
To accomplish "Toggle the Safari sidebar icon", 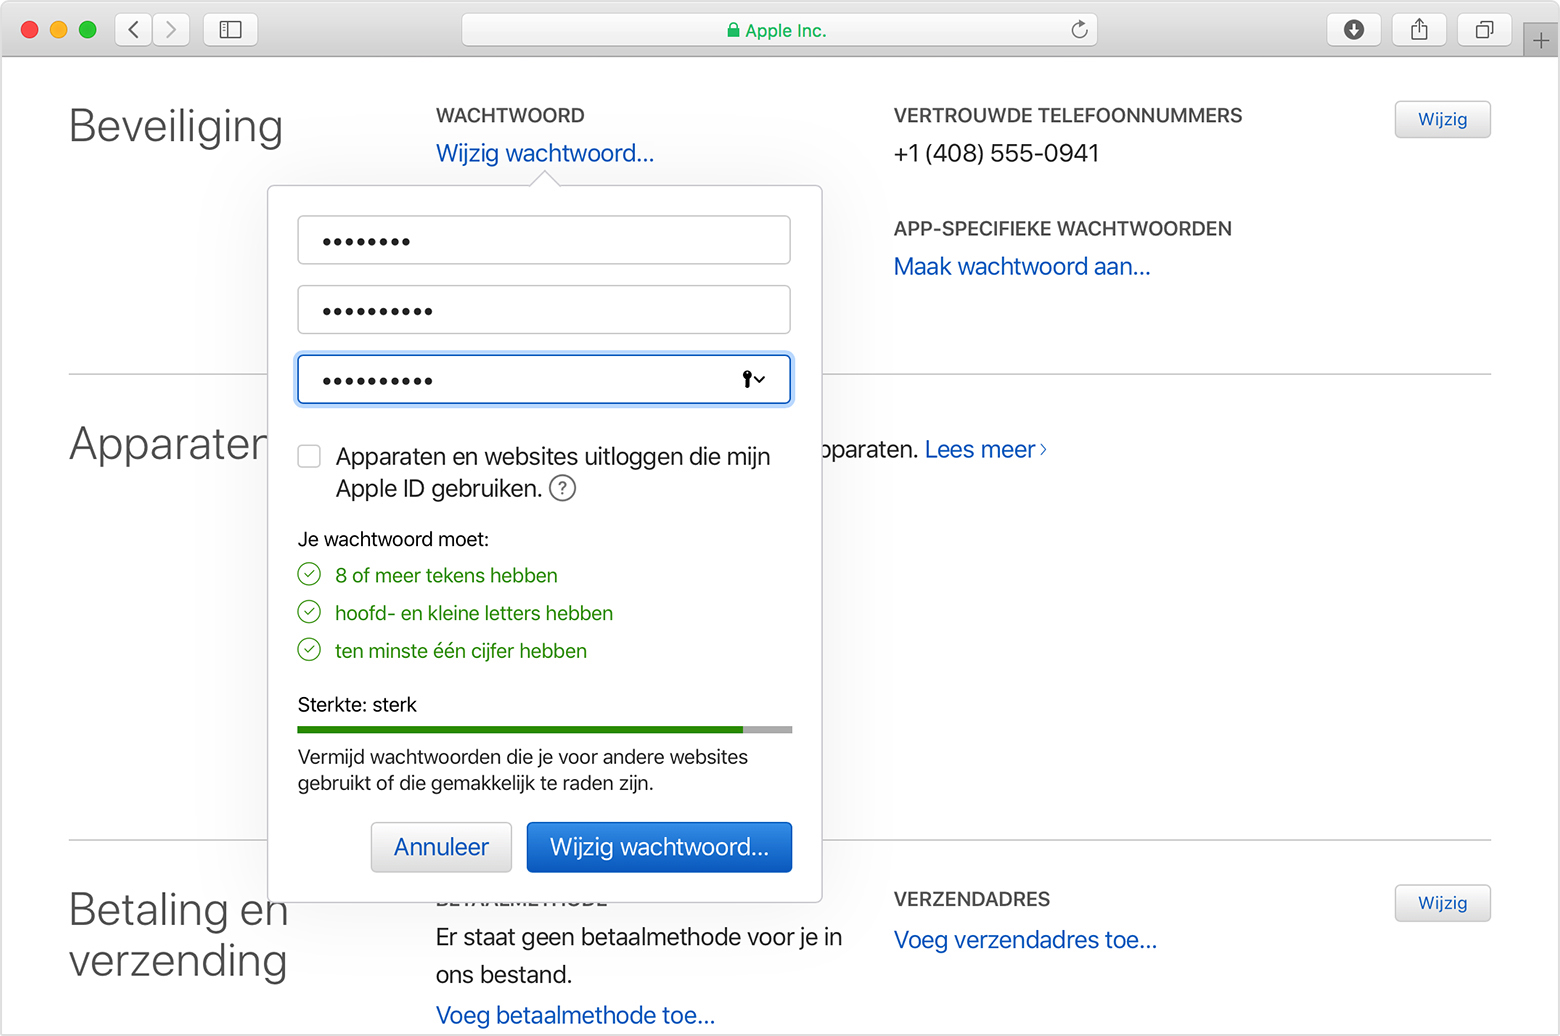I will 230,30.
